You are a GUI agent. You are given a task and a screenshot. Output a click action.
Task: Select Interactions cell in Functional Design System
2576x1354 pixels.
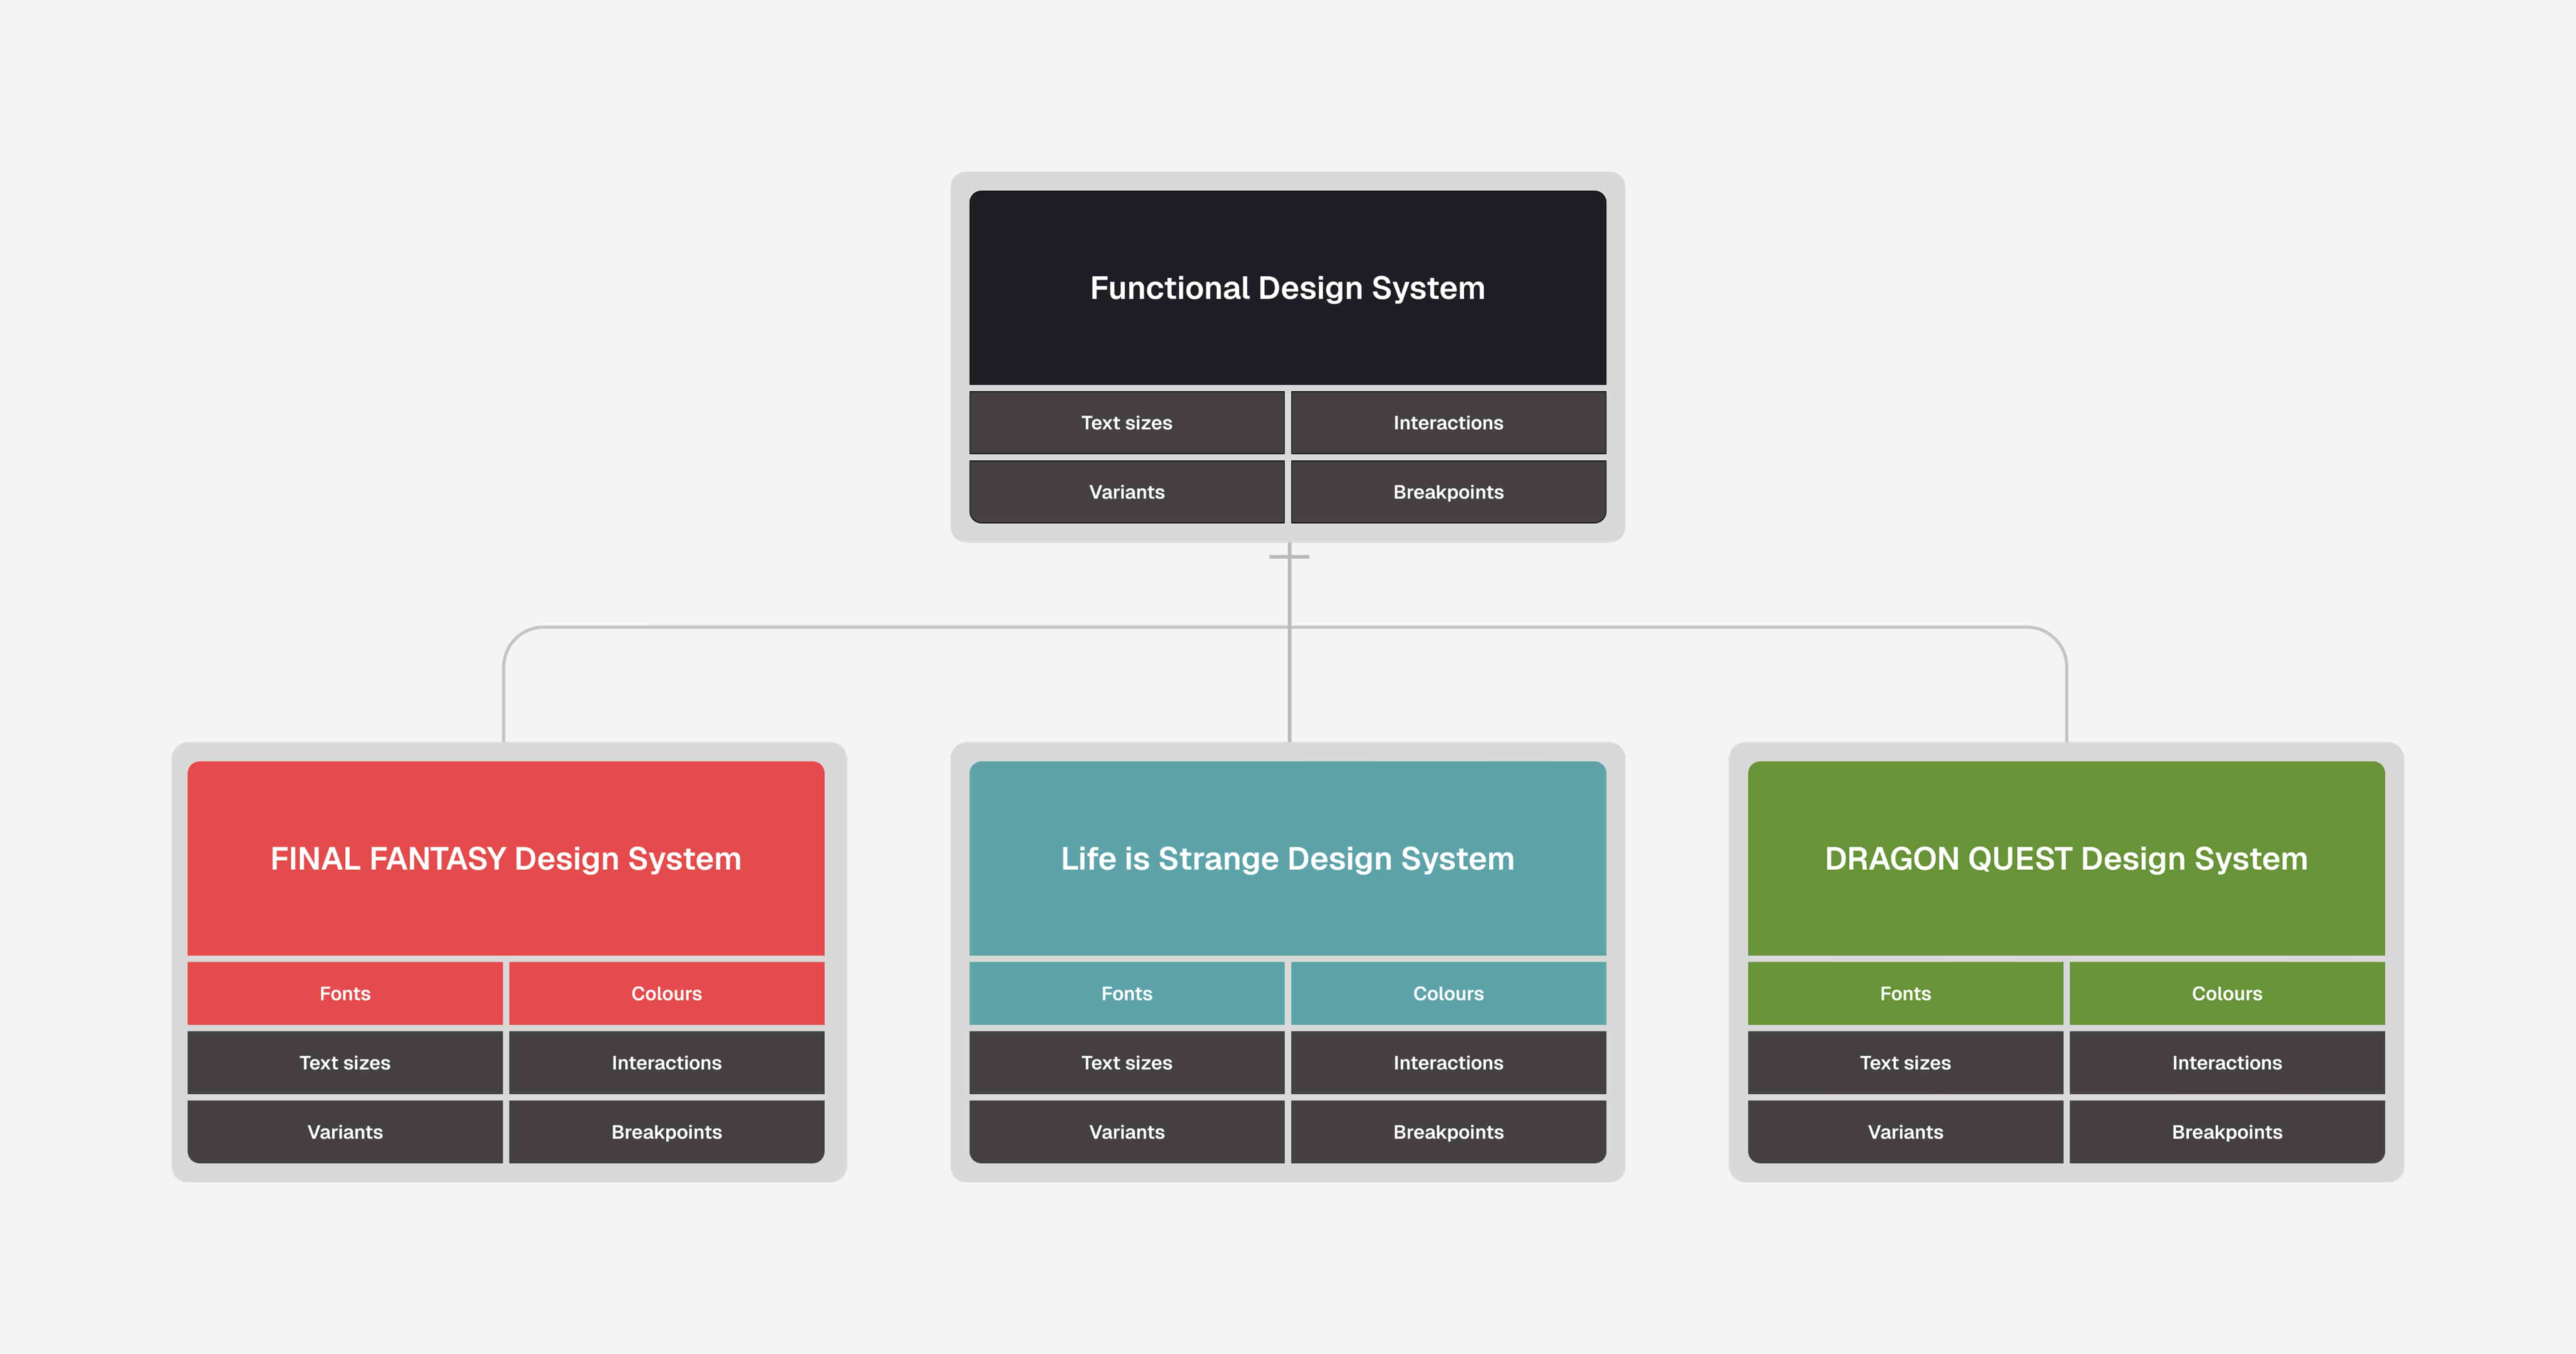coord(1448,423)
